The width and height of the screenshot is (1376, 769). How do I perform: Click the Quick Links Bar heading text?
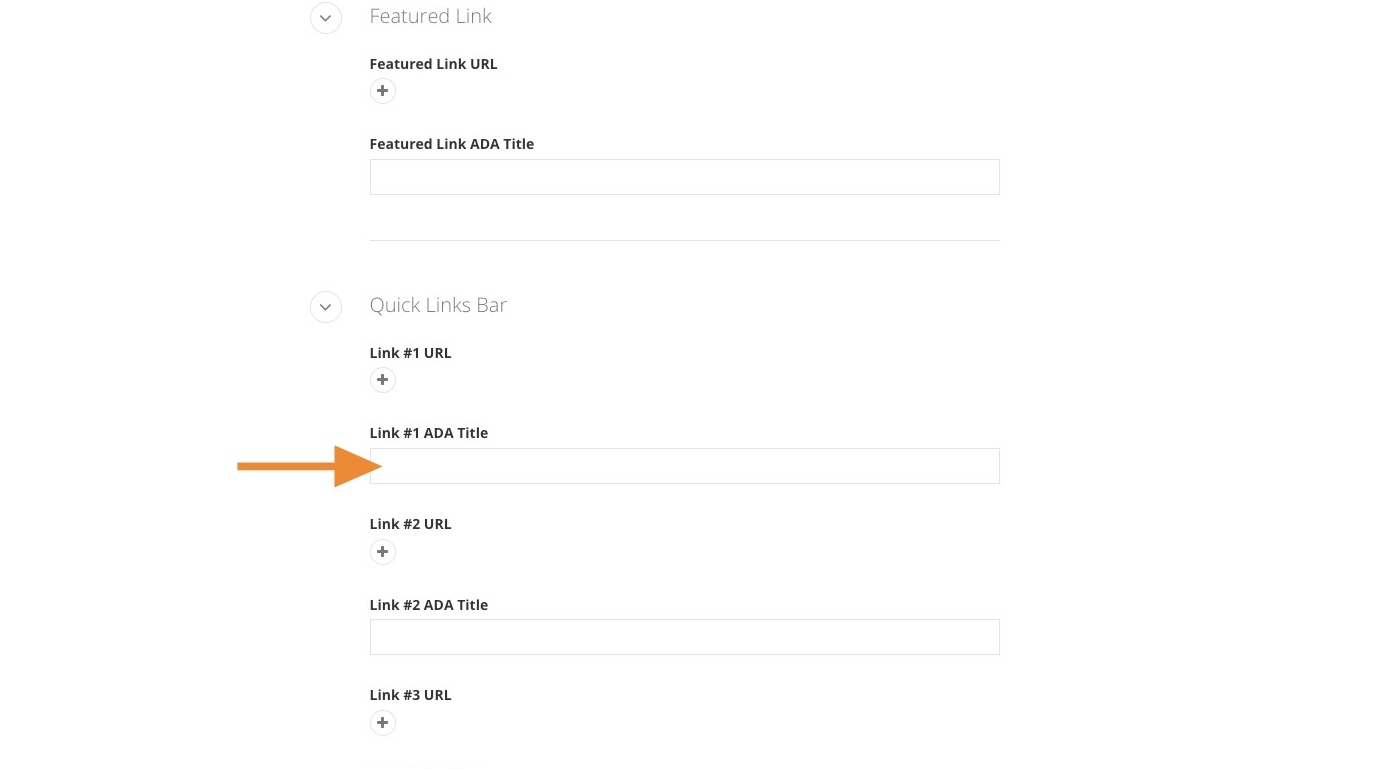pyautogui.click(x=438, y=305)
